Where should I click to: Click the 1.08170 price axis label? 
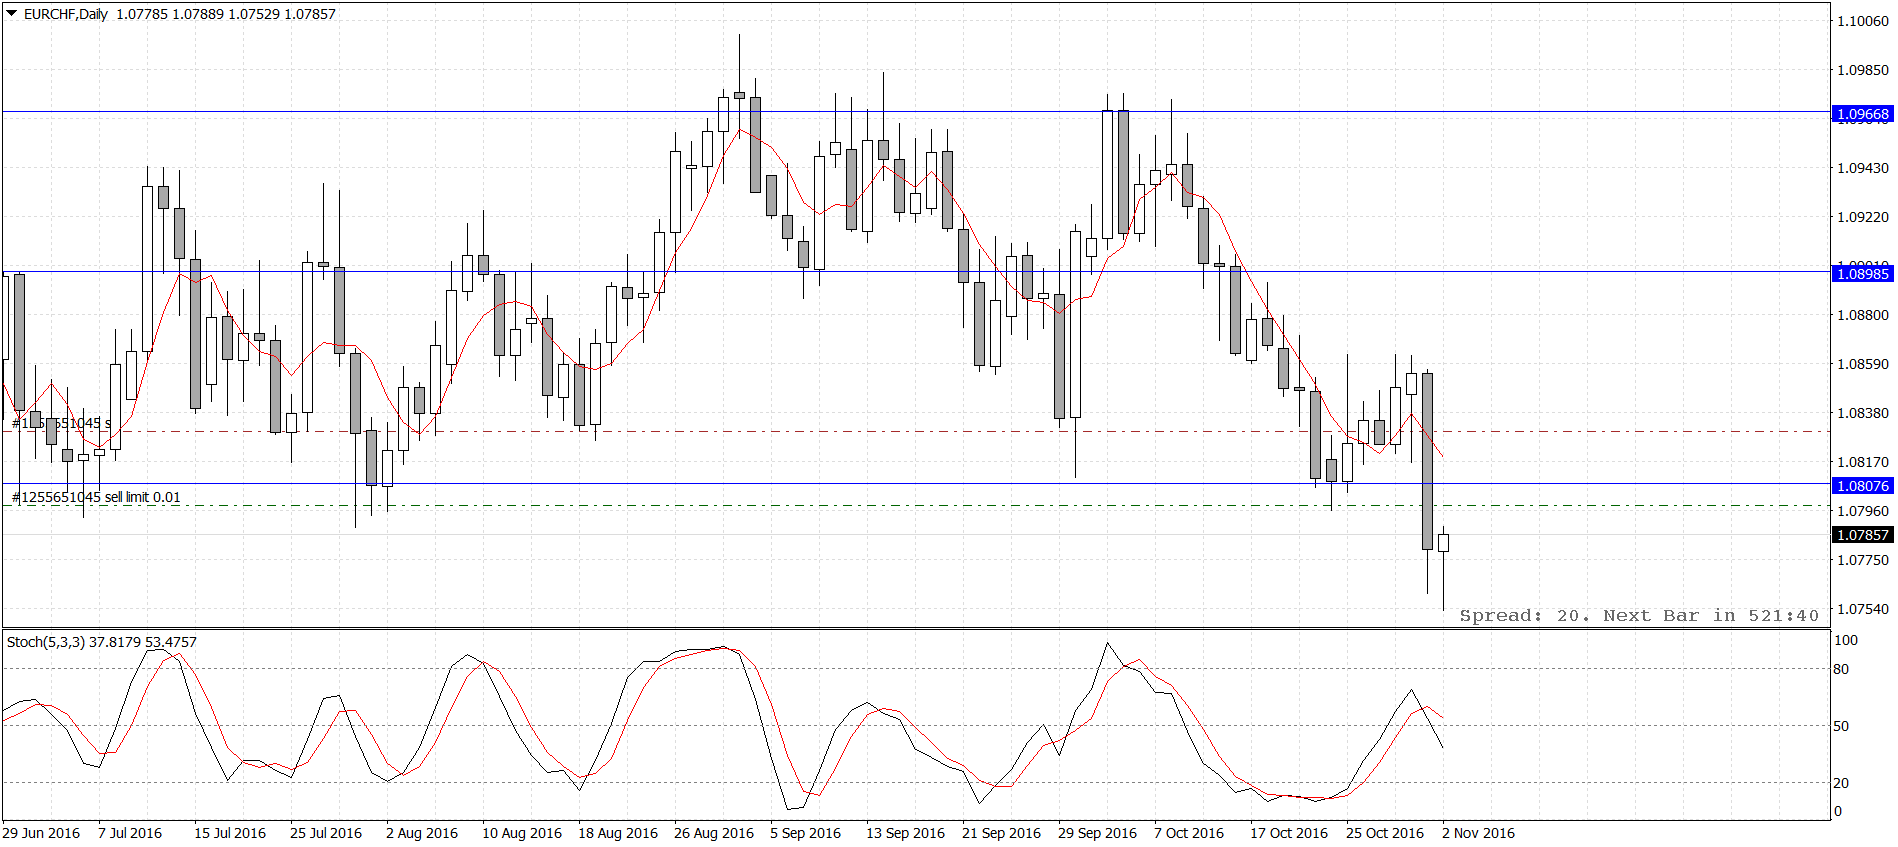click(x=1863, y=462)
